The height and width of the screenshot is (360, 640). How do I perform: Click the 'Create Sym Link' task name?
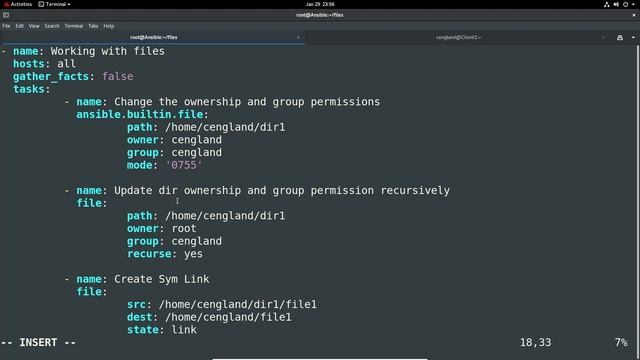pos(162,279)
